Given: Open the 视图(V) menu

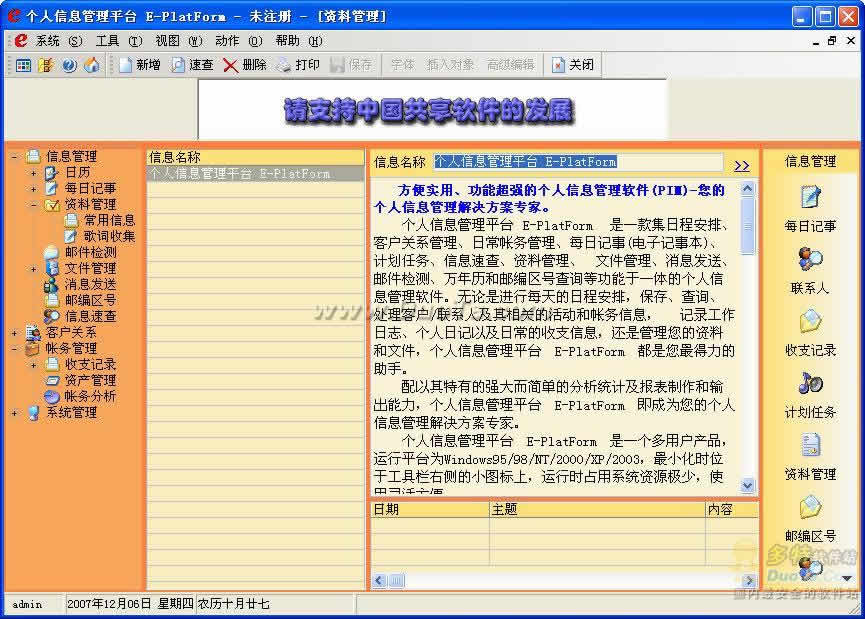Looking at the screenshot, I should click(x=179, y=41).
